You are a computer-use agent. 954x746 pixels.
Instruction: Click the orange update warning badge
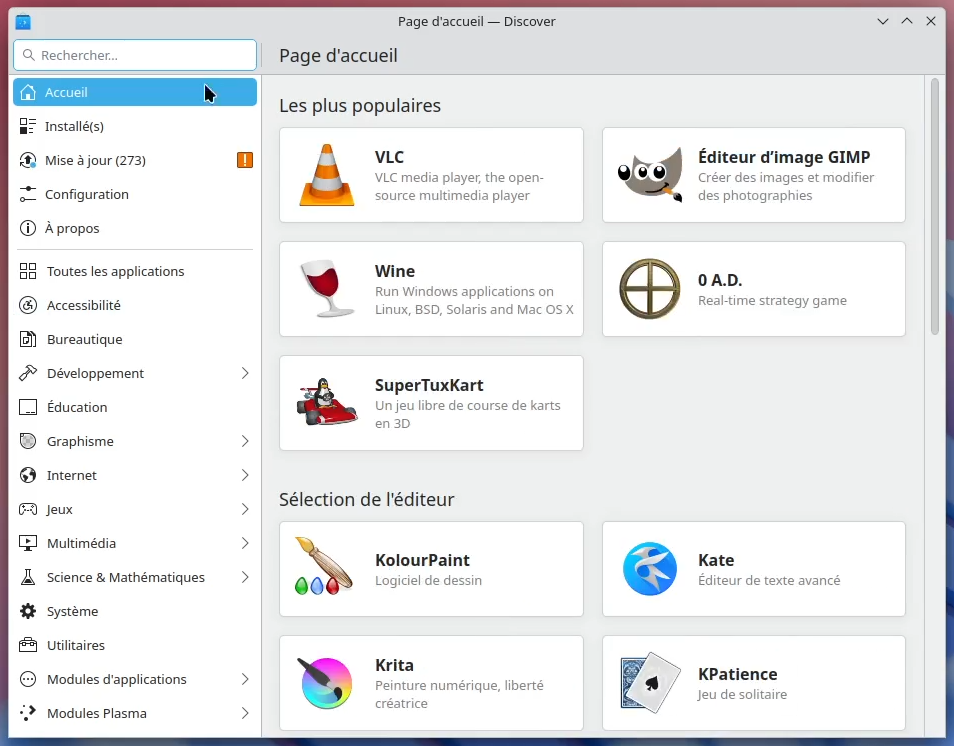click(x=245, y=160)
